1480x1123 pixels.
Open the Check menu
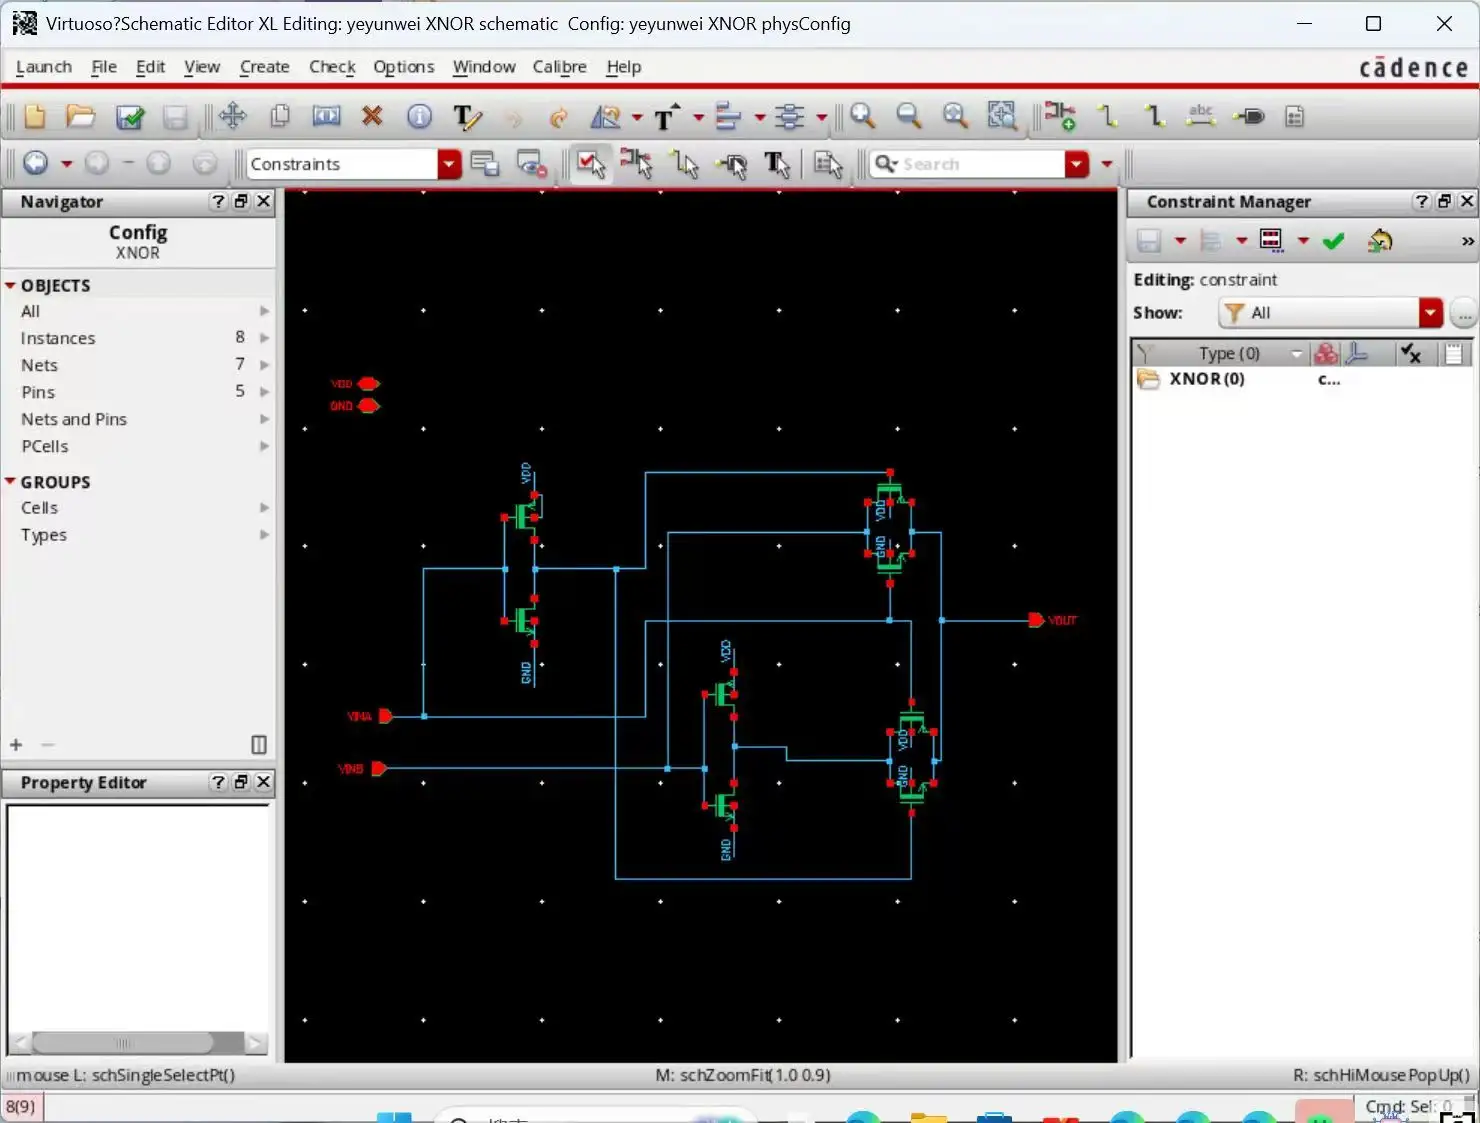pyautogui.click(x=332, y=67)
